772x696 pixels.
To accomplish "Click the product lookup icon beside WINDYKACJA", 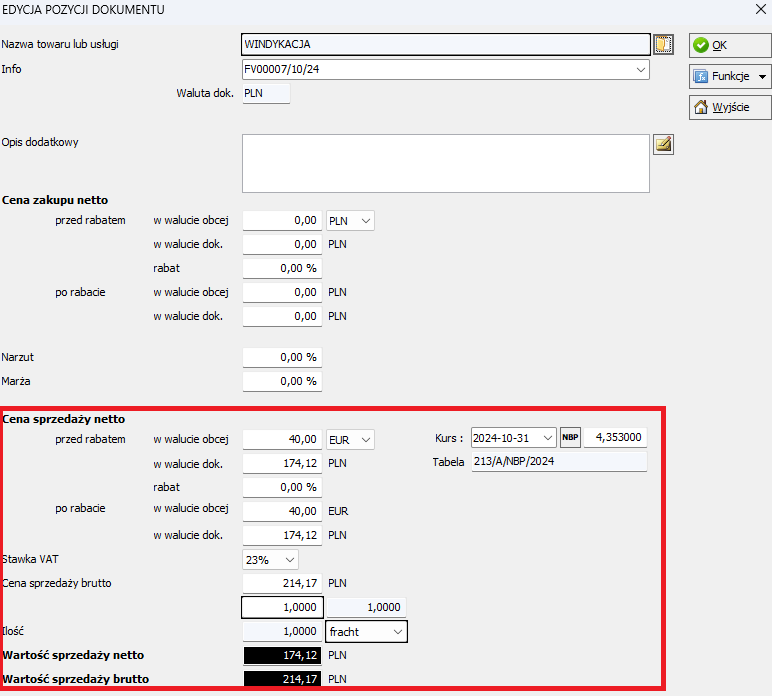I will click(x=664, y=44).
